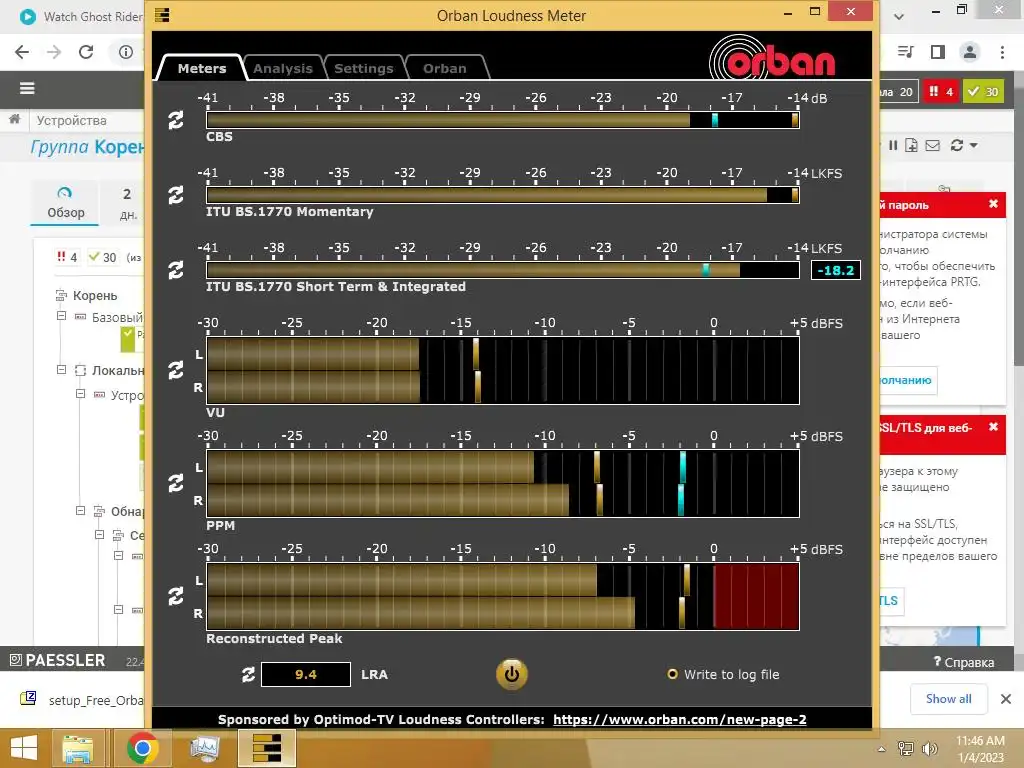The width and height of the screenshot is (1024, 768).
Task: Open Chrome's three-dot menu
Action: pos(1002,52)
